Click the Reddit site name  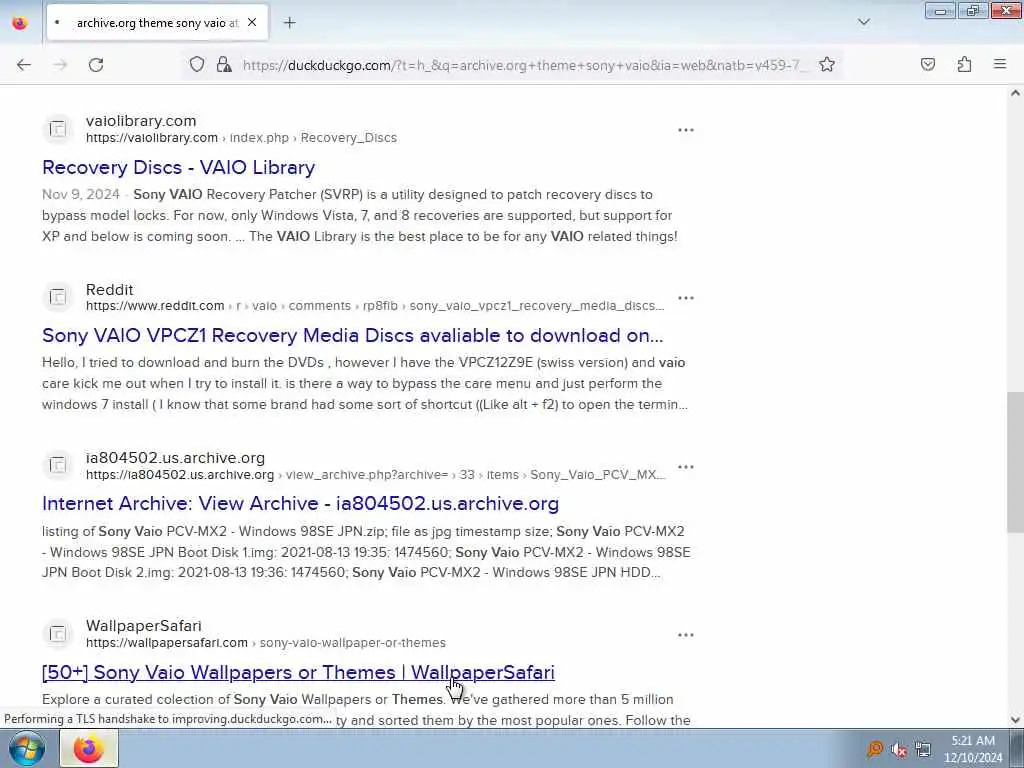(109, 289)
